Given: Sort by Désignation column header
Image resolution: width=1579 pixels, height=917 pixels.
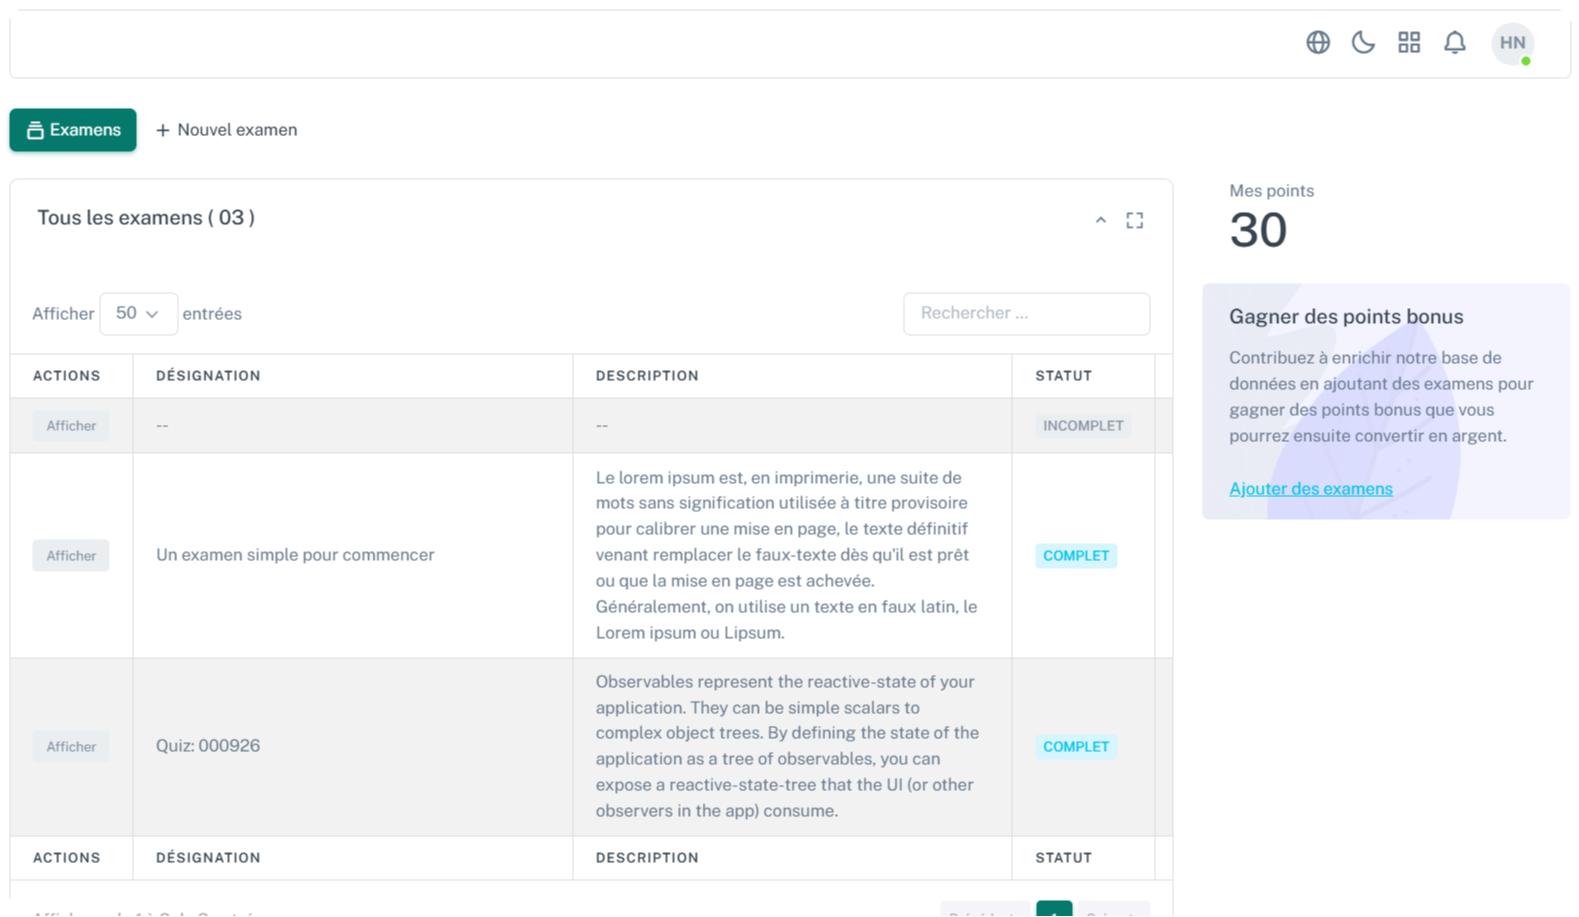Looking at the screenshot, I should coord(208,376).
